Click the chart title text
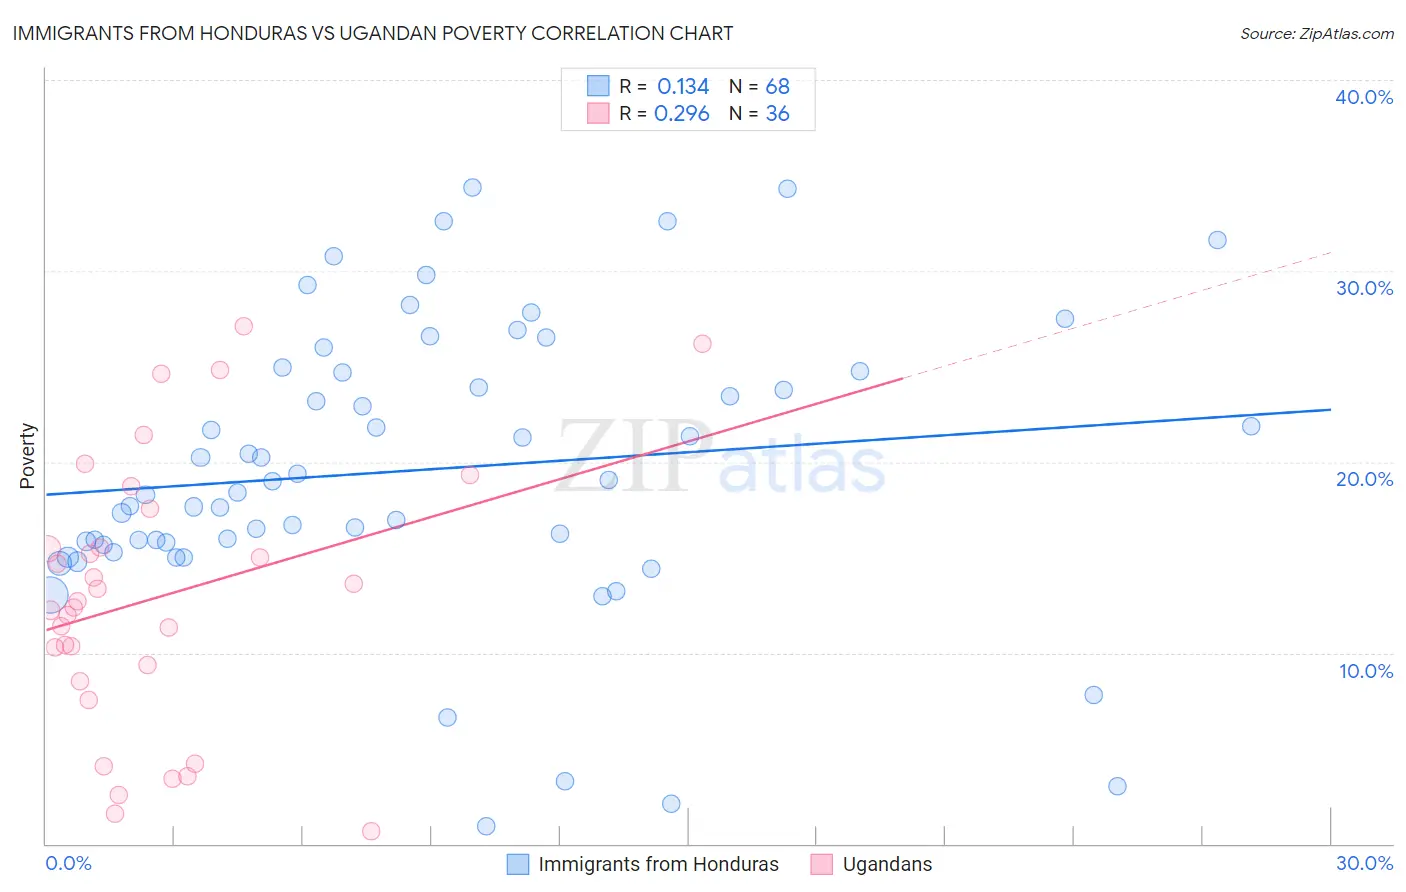The width and height of the screenshot is (1406, 892). coord(373,33)
